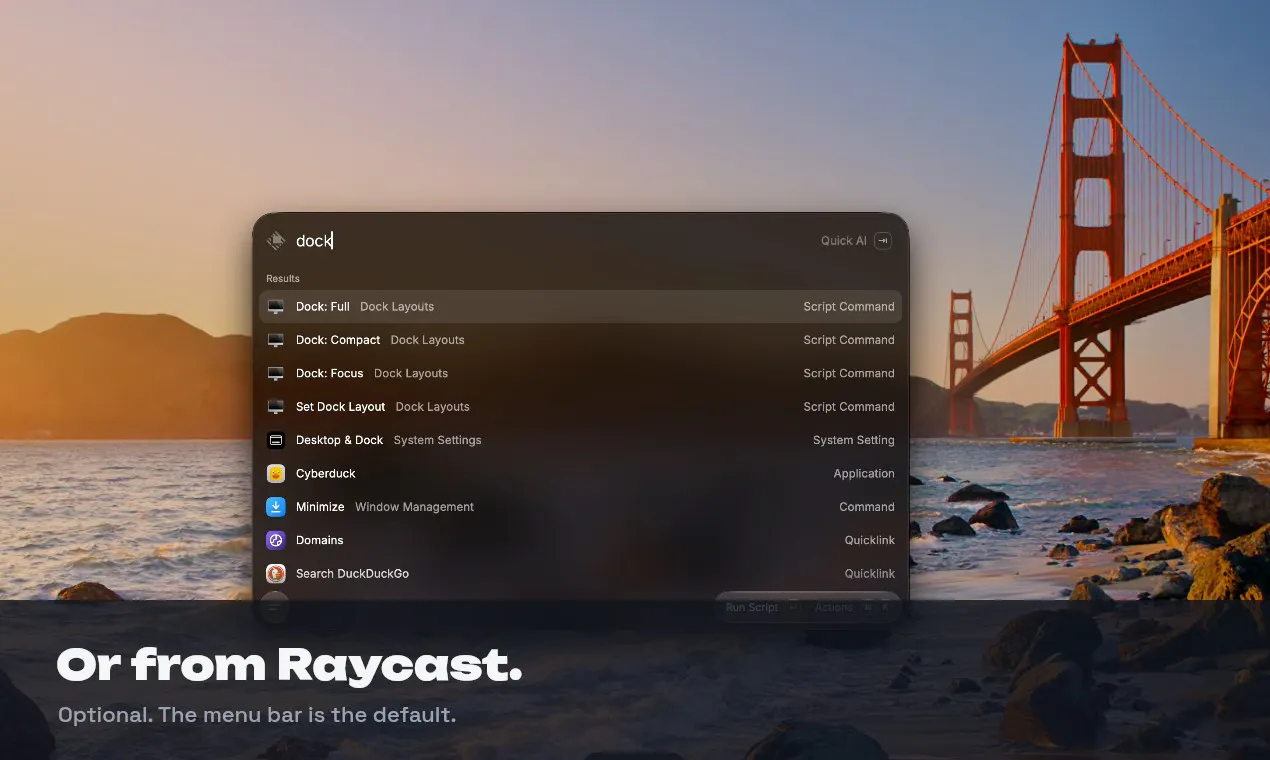1270x760 pixels.
Task: Click the Desktop & Dock settings icon
Action: 276,440
